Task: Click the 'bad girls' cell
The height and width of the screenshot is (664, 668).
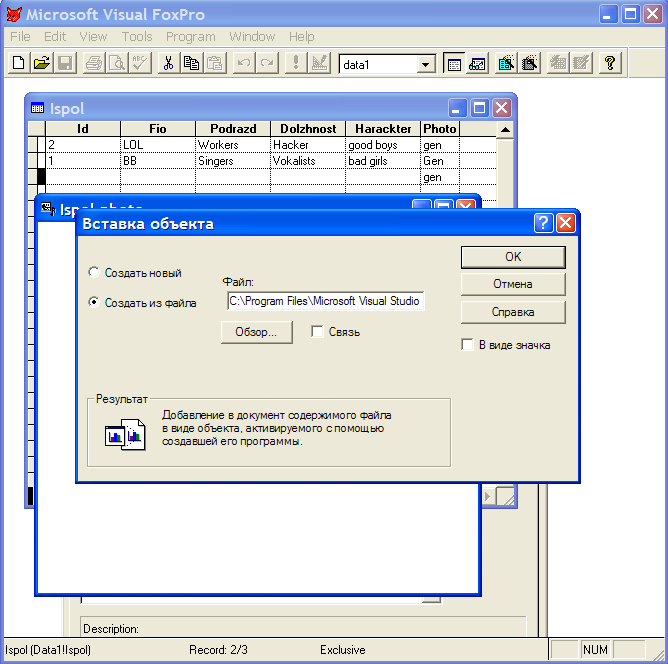Action: coord(383,161)
